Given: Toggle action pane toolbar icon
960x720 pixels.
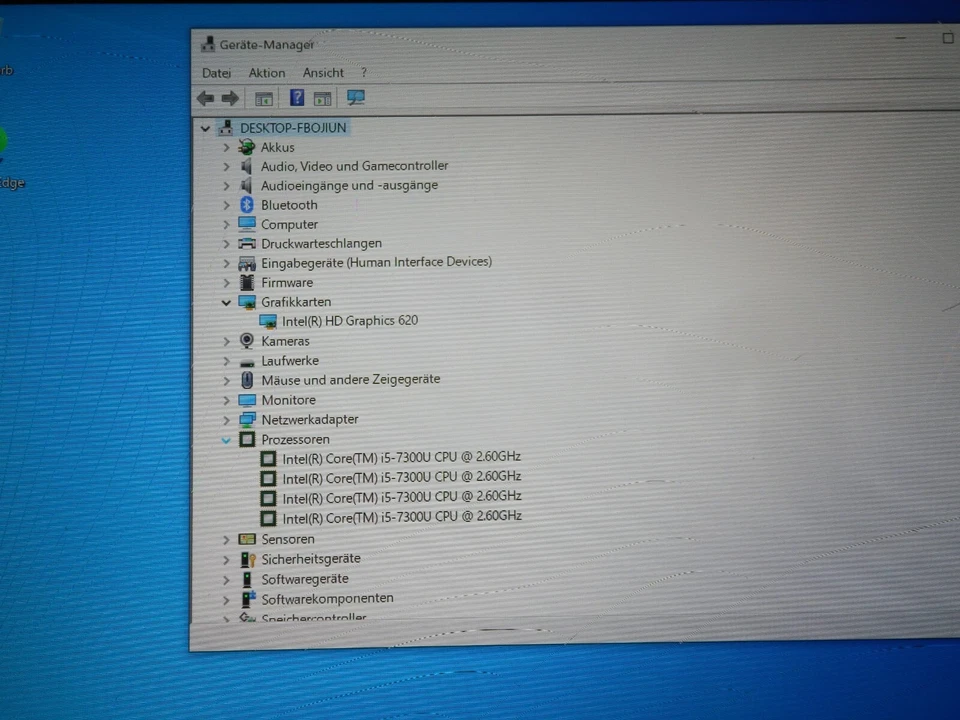Looking at the screenshot, I should click(x=323, y=98).
